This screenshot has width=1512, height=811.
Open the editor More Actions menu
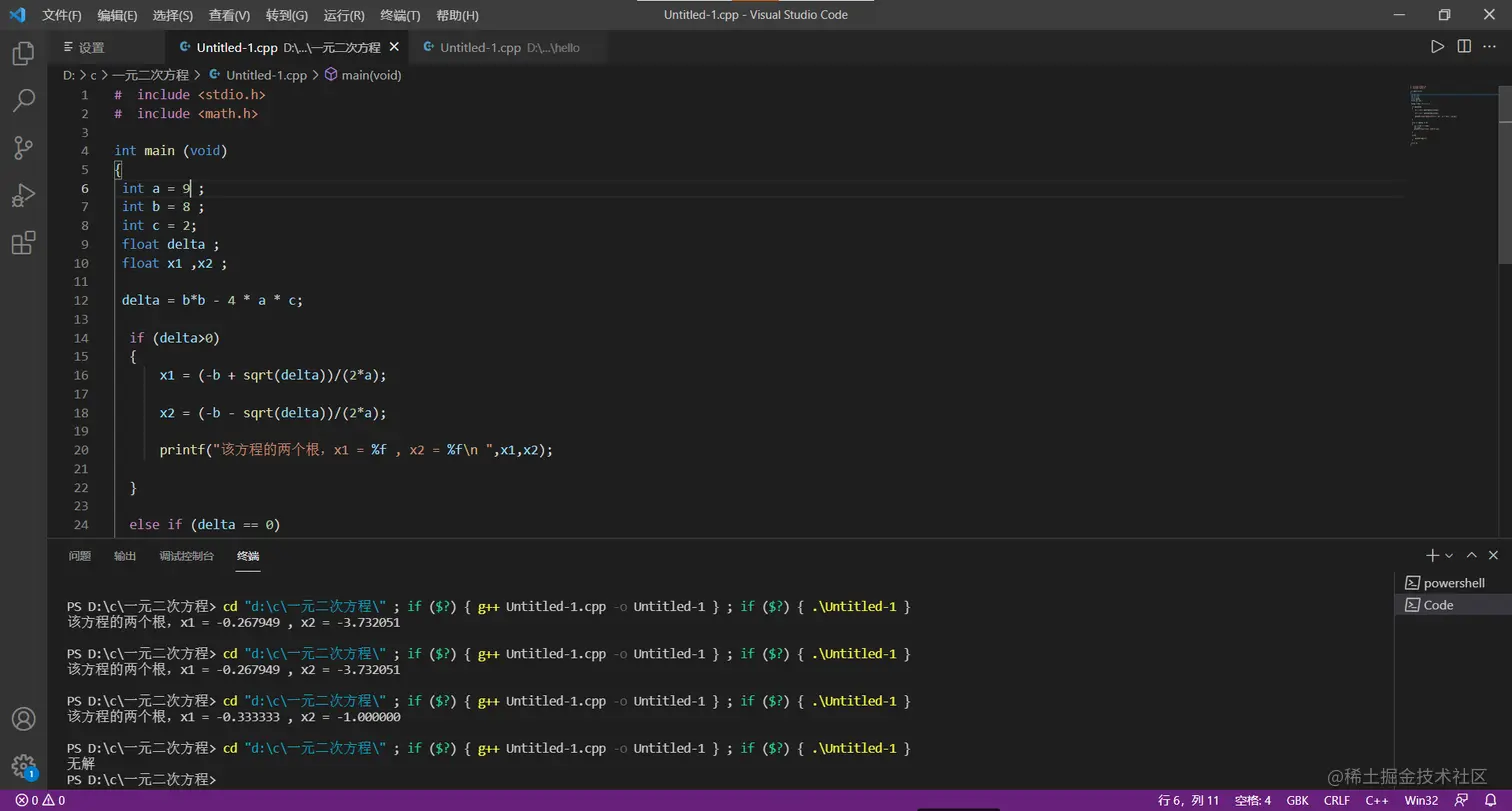[1490, 47]
